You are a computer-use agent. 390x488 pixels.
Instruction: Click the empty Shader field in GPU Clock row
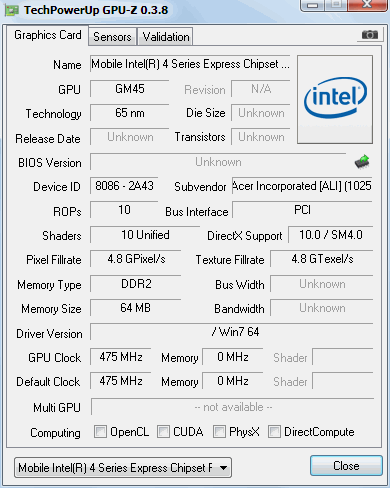point(343,357)
